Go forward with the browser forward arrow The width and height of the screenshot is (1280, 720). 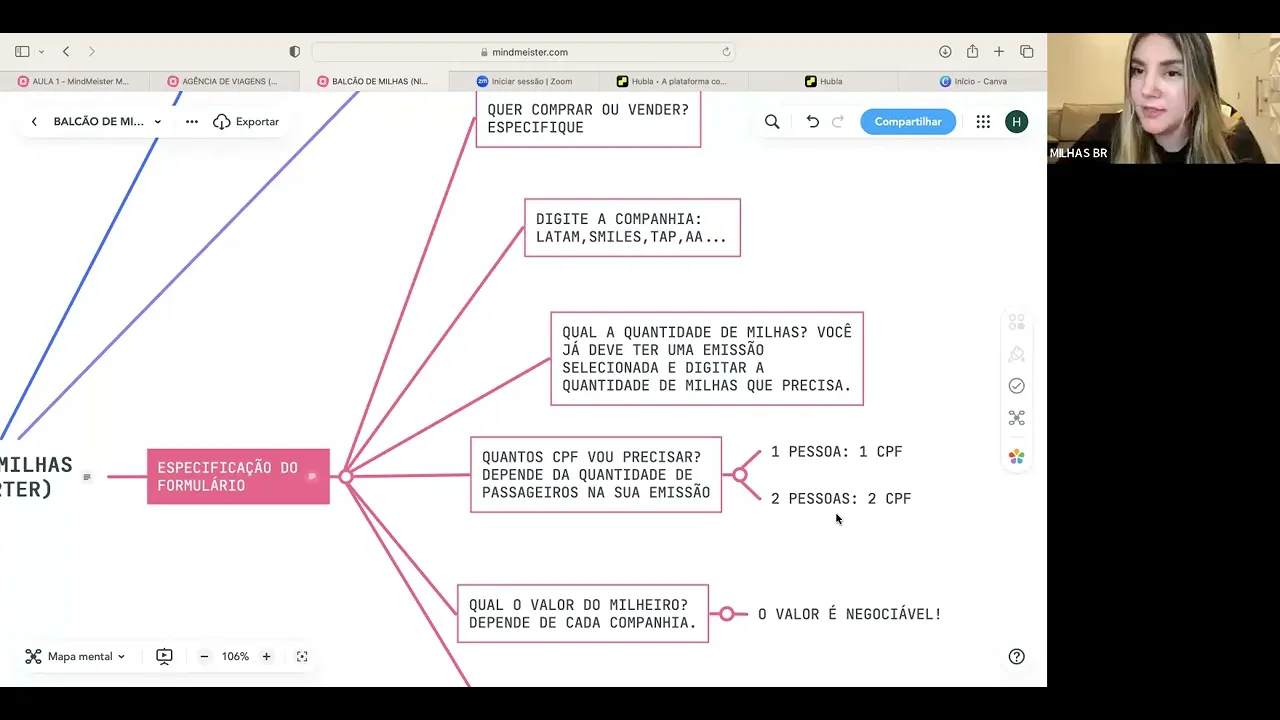91,51
